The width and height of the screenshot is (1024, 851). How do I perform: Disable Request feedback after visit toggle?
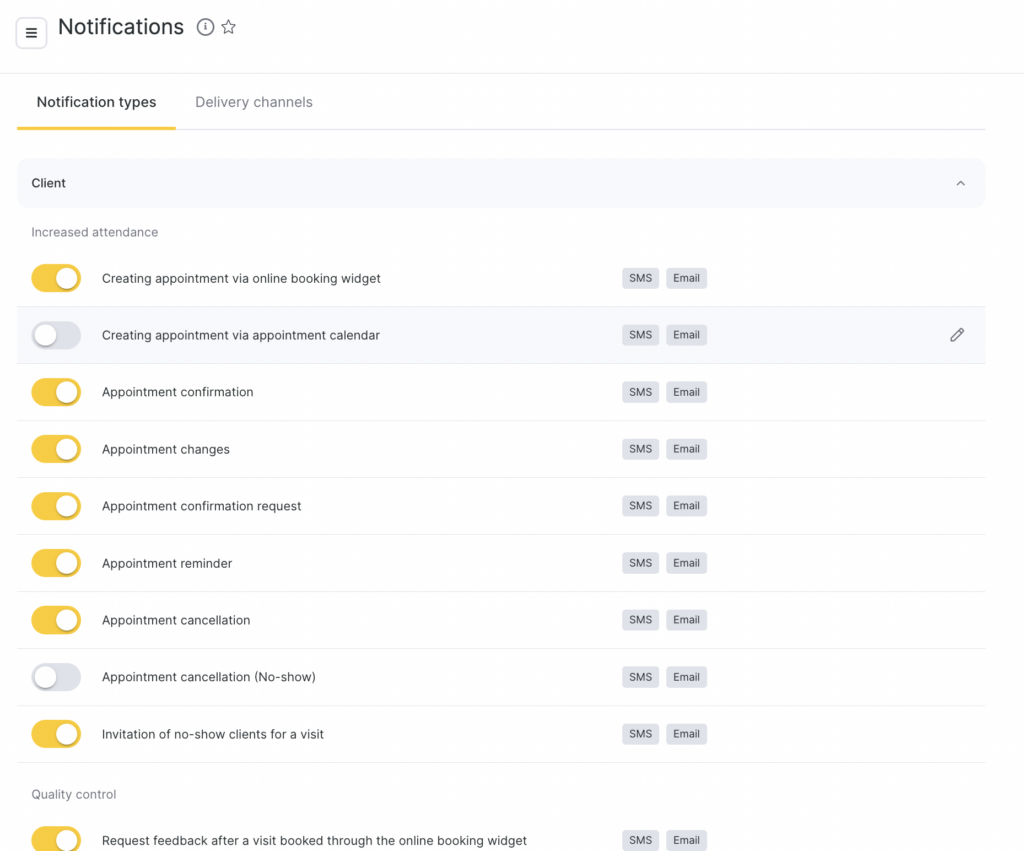(x=56, y=839)
